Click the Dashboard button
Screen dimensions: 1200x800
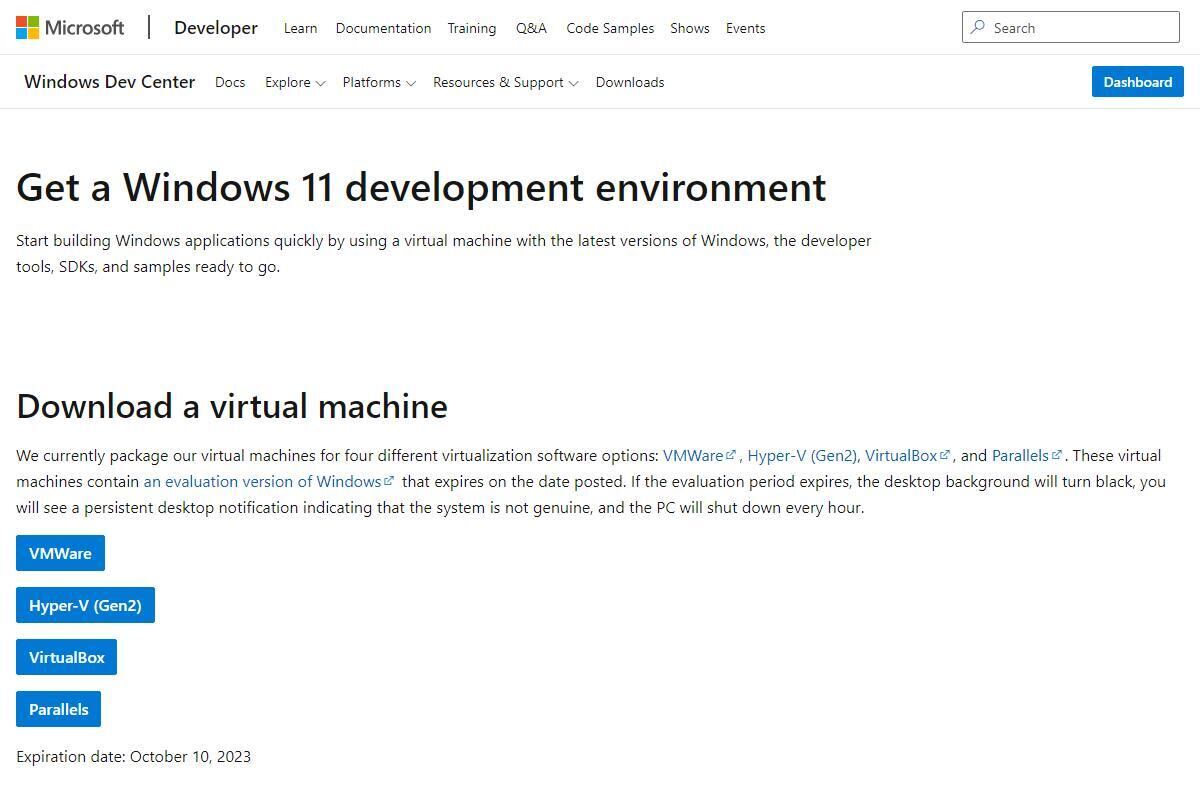(x=1138, y=82)
